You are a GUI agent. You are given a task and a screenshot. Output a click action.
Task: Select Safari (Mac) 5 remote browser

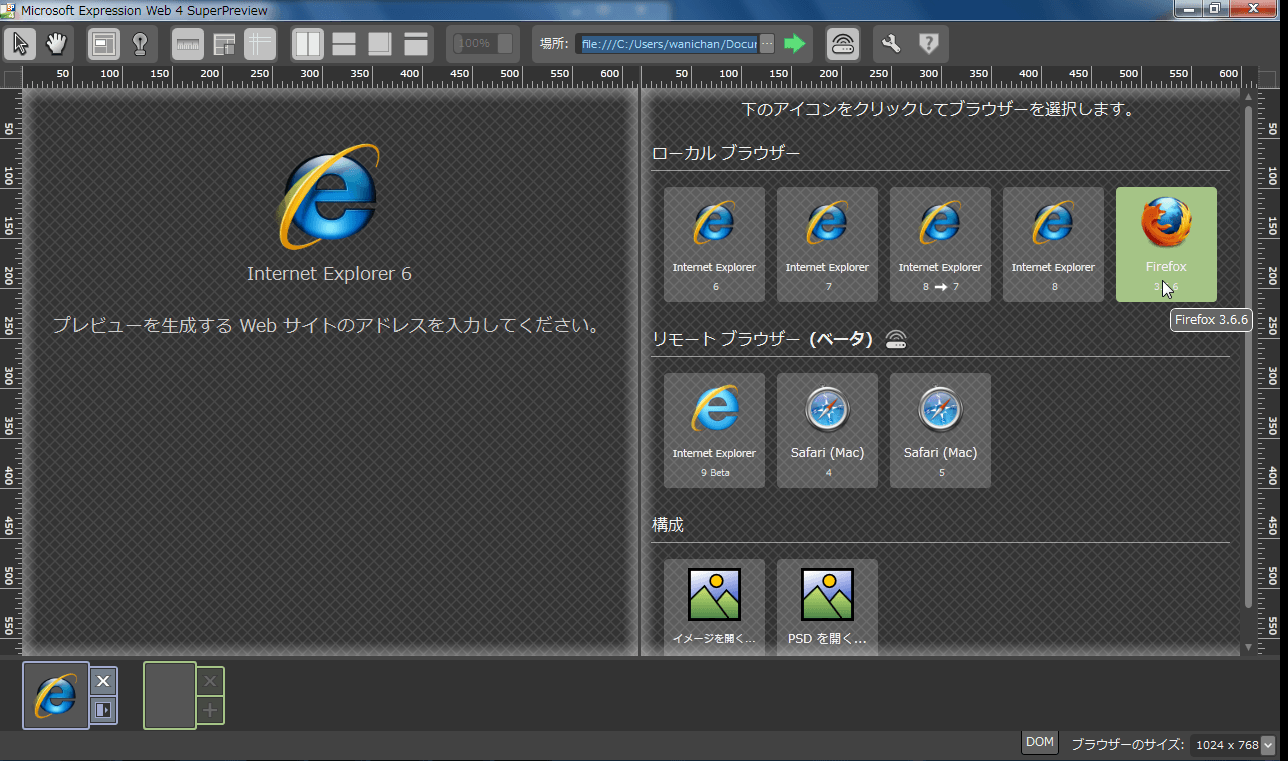(x=940, y=430)
